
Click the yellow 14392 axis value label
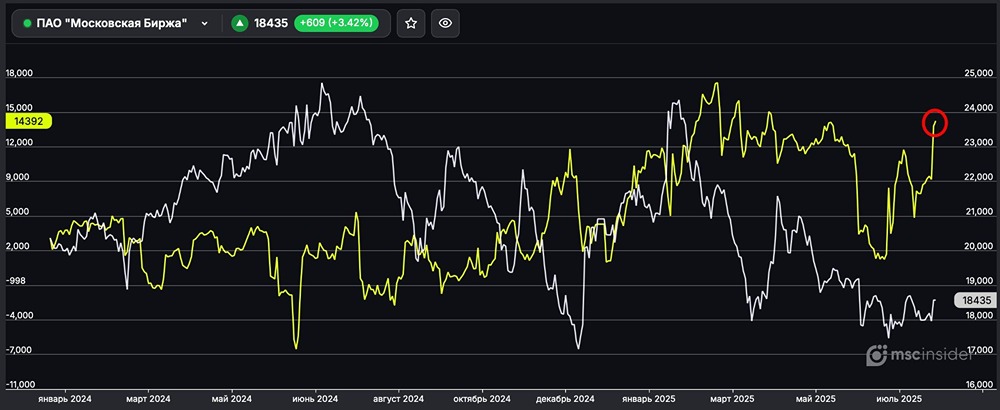click(x=28, y=121)
